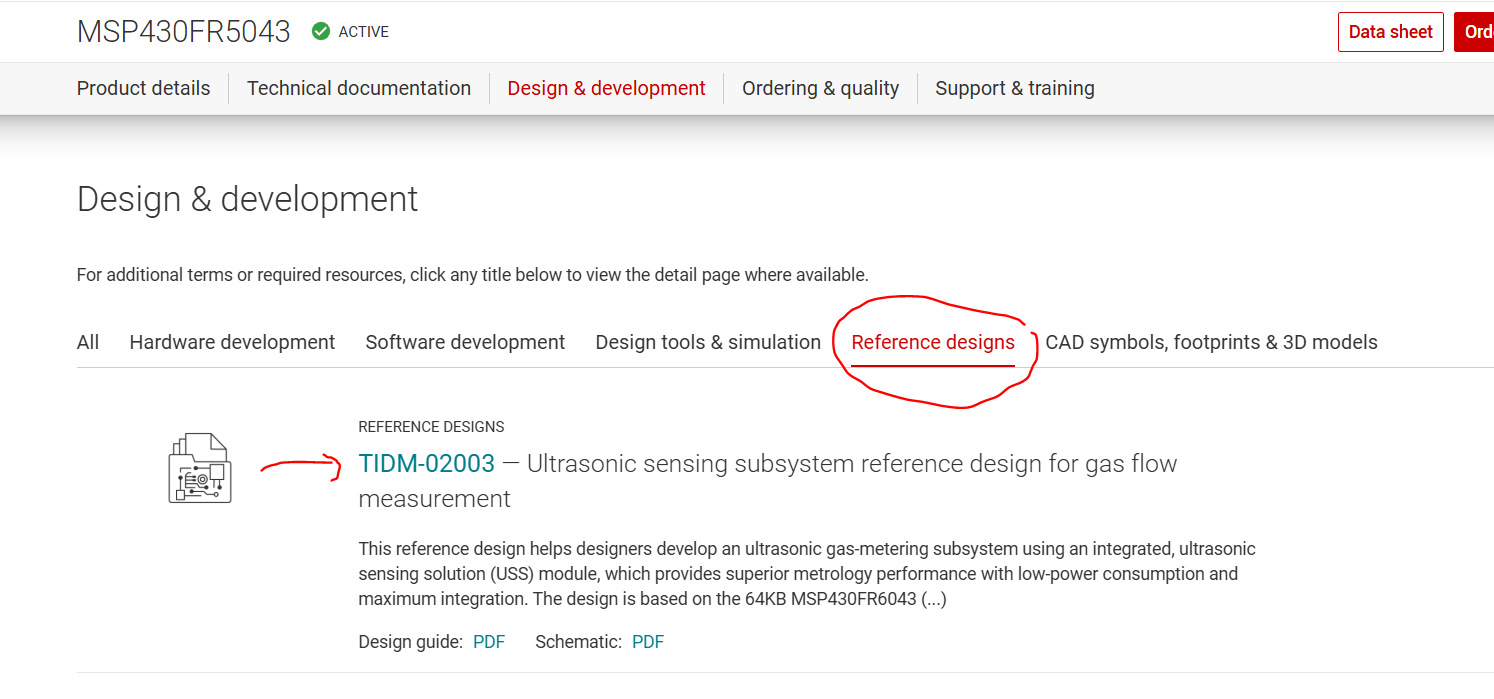
Task: Click the Ultrasonic sensing subsystem title text
Action: pyautogui.click(x=851, y=464)
